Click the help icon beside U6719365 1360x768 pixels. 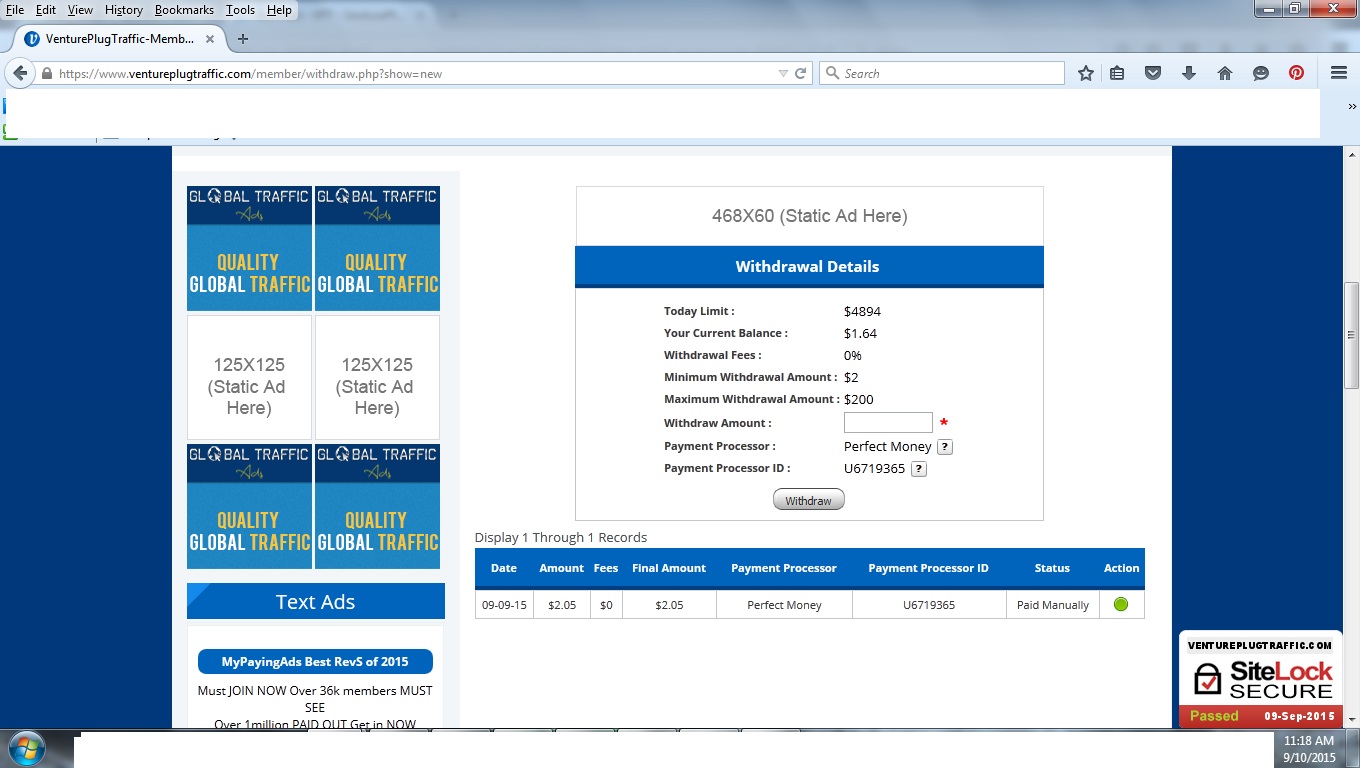pyautogui.click(x=919, y=469)
